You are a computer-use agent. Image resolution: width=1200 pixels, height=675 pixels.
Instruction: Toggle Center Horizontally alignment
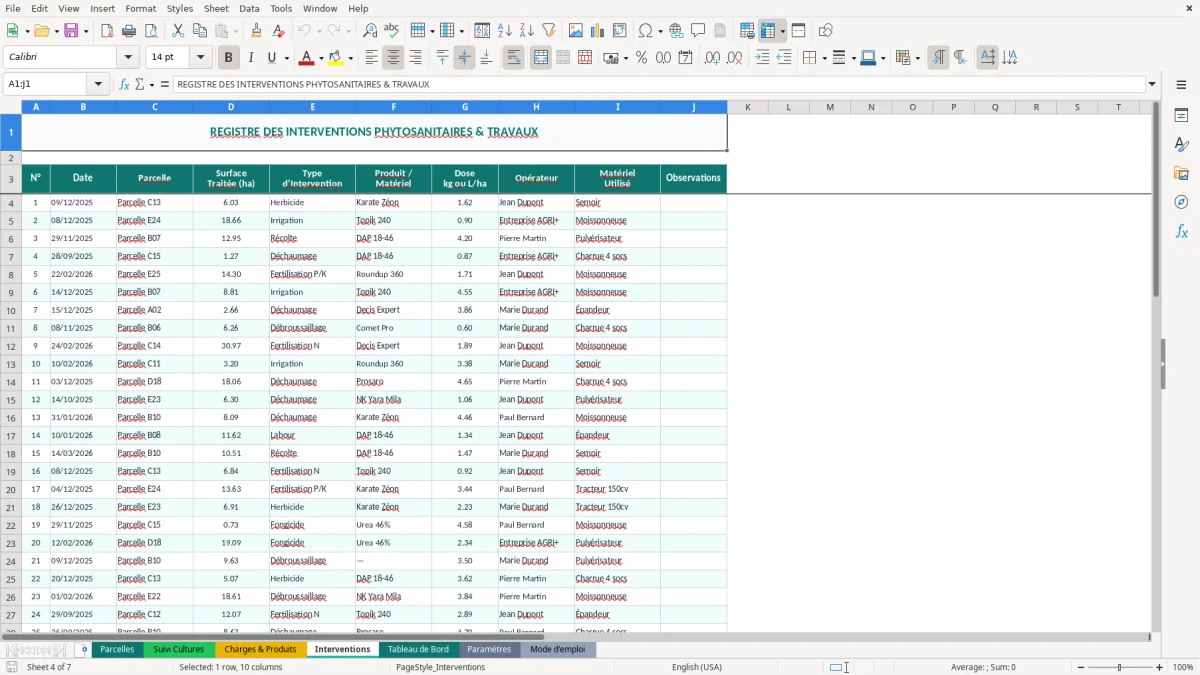(x=393, y=58)
